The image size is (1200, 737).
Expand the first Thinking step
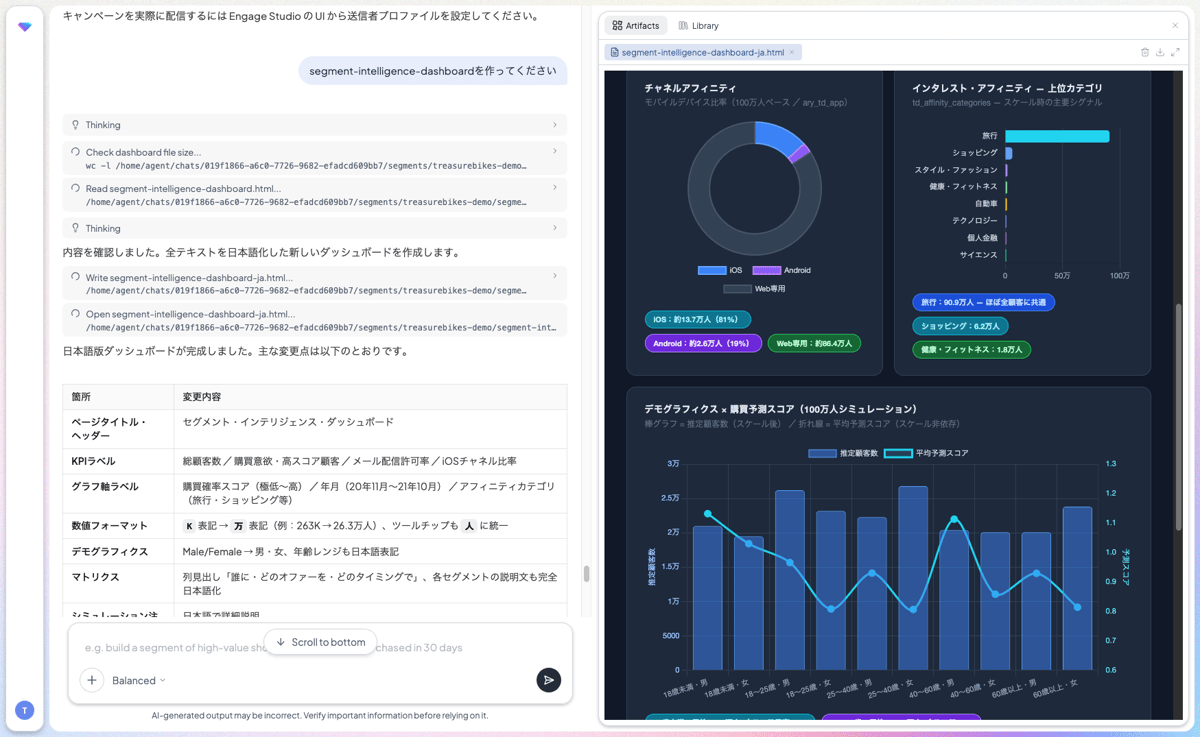coord(315,125)
